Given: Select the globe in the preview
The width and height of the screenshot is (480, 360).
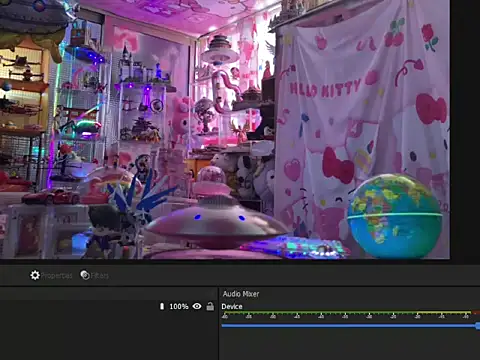Looking at the screenshot, I should 395,216.
